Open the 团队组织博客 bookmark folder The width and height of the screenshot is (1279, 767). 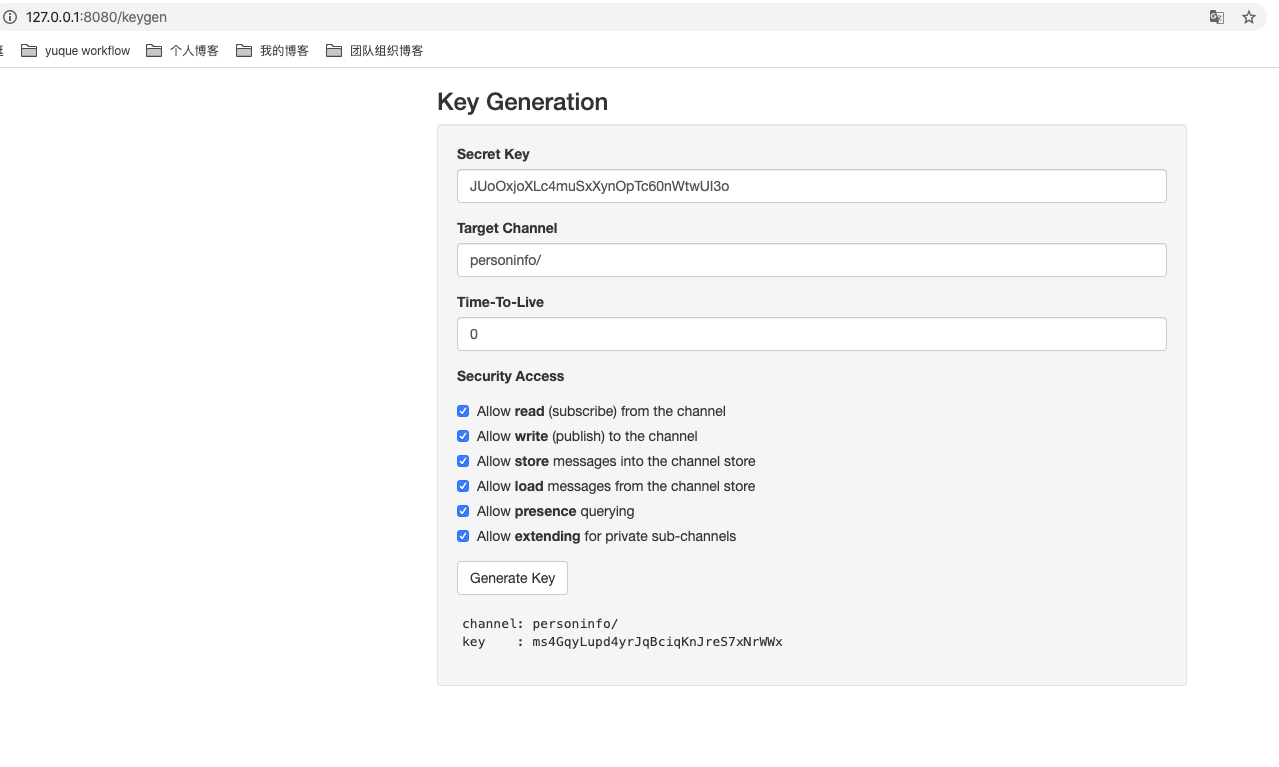tap(375, 51)
